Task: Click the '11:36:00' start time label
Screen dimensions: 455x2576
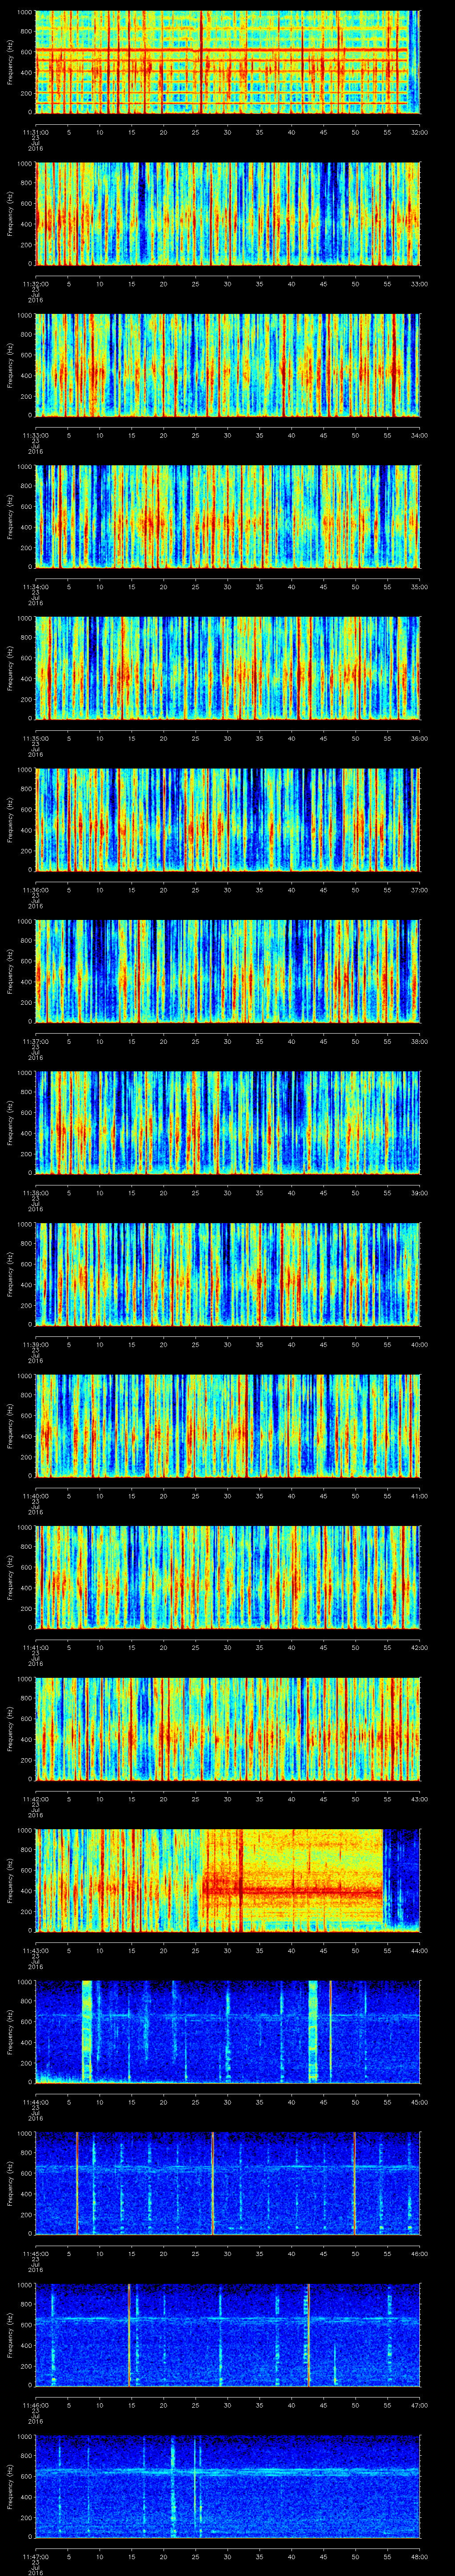Action: point(36,890)
